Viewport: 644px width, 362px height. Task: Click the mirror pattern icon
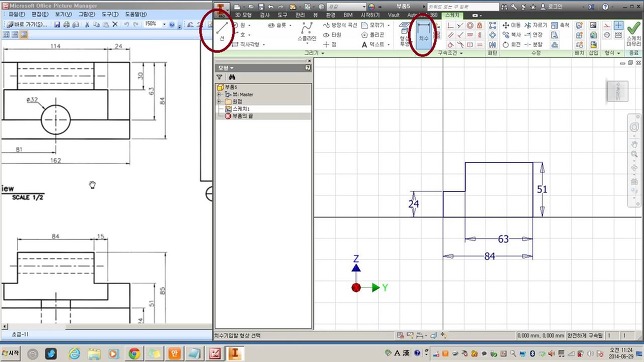coord(492,44)
